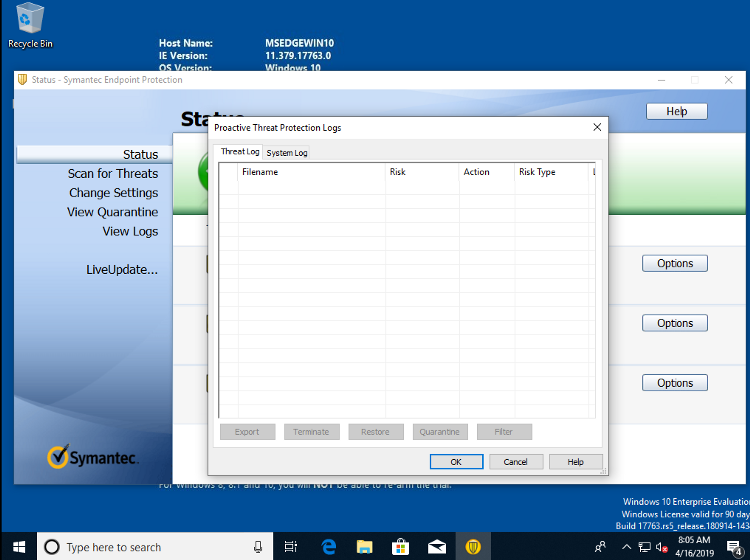Open the Mail app from taskbar

tap(437, 547)
